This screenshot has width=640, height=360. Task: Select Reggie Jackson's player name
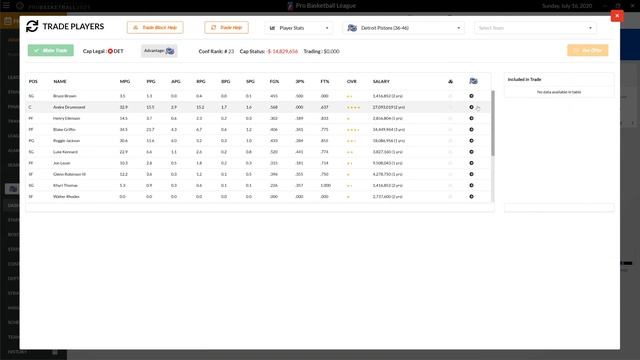66,141
